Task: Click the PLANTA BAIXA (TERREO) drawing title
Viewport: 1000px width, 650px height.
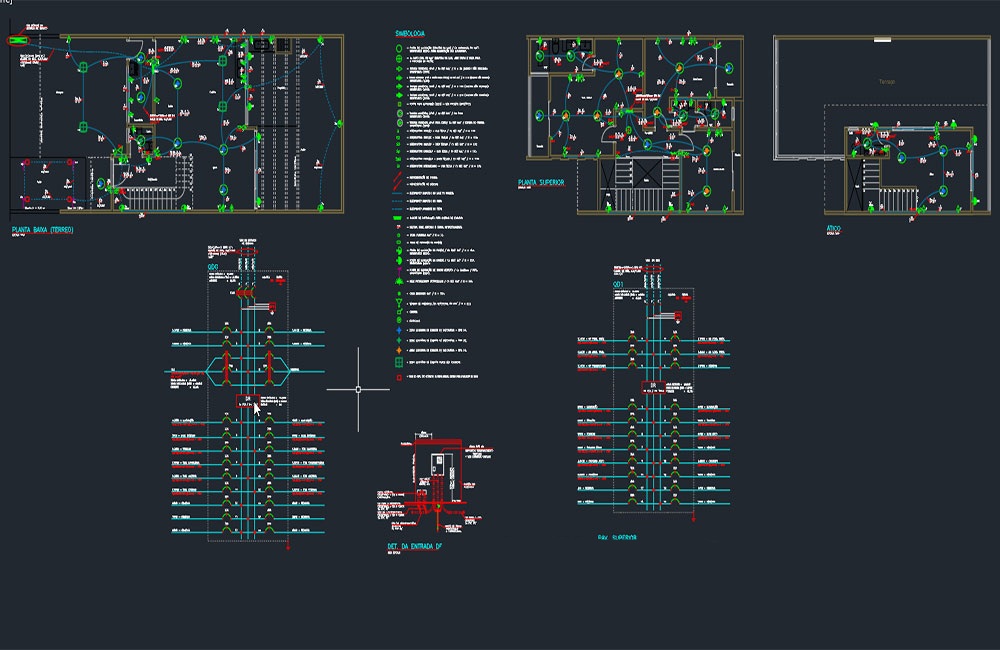Action: (x=43, y=230)
